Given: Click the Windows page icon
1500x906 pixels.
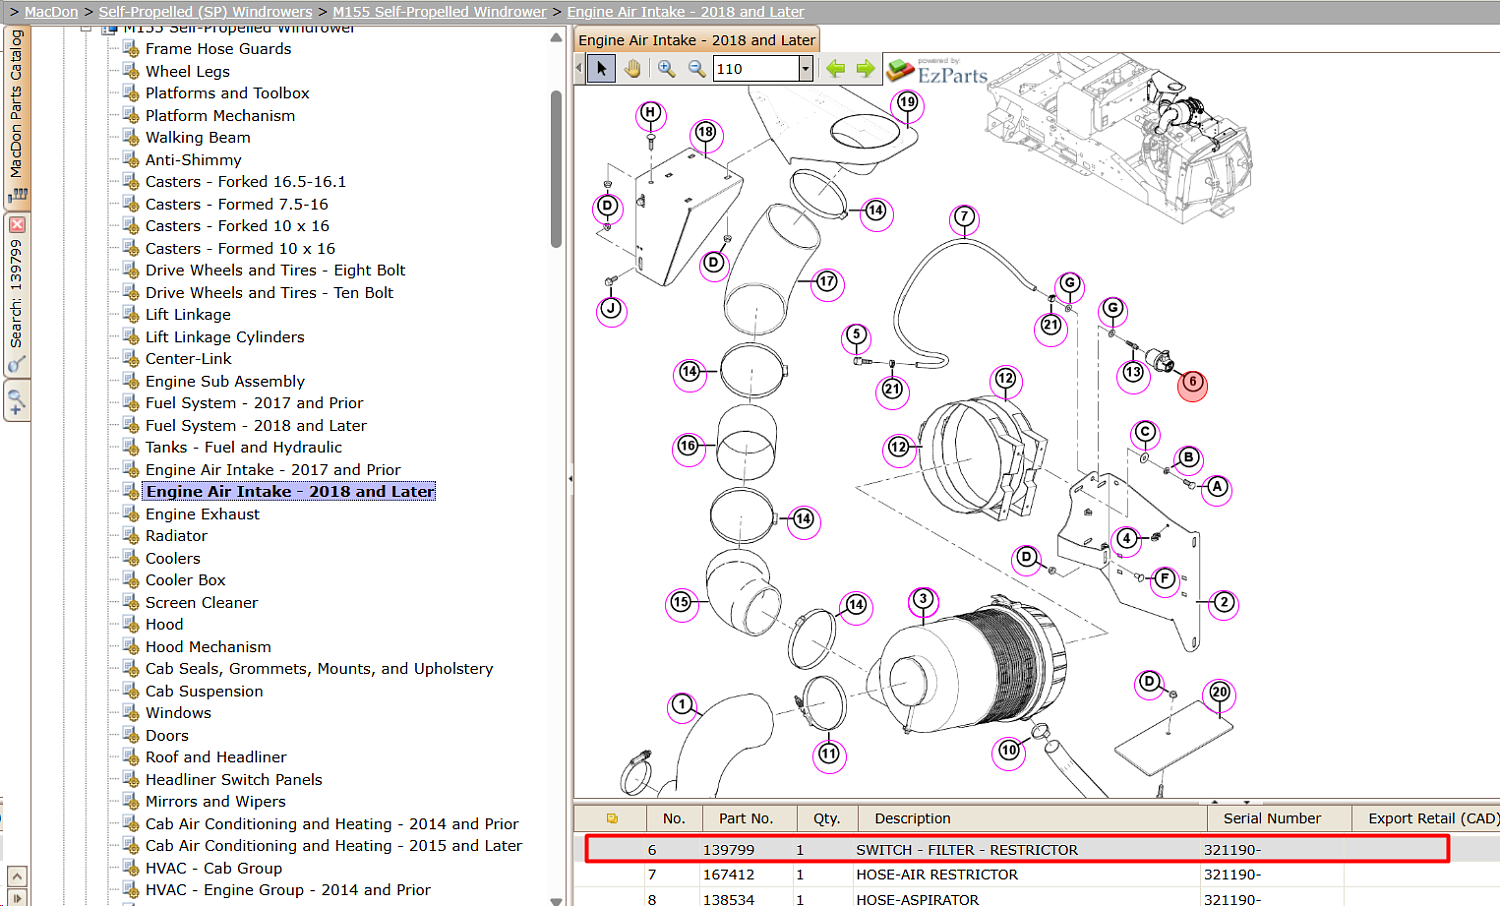Looking at the screenshot, I should click(x=131, y=713).
